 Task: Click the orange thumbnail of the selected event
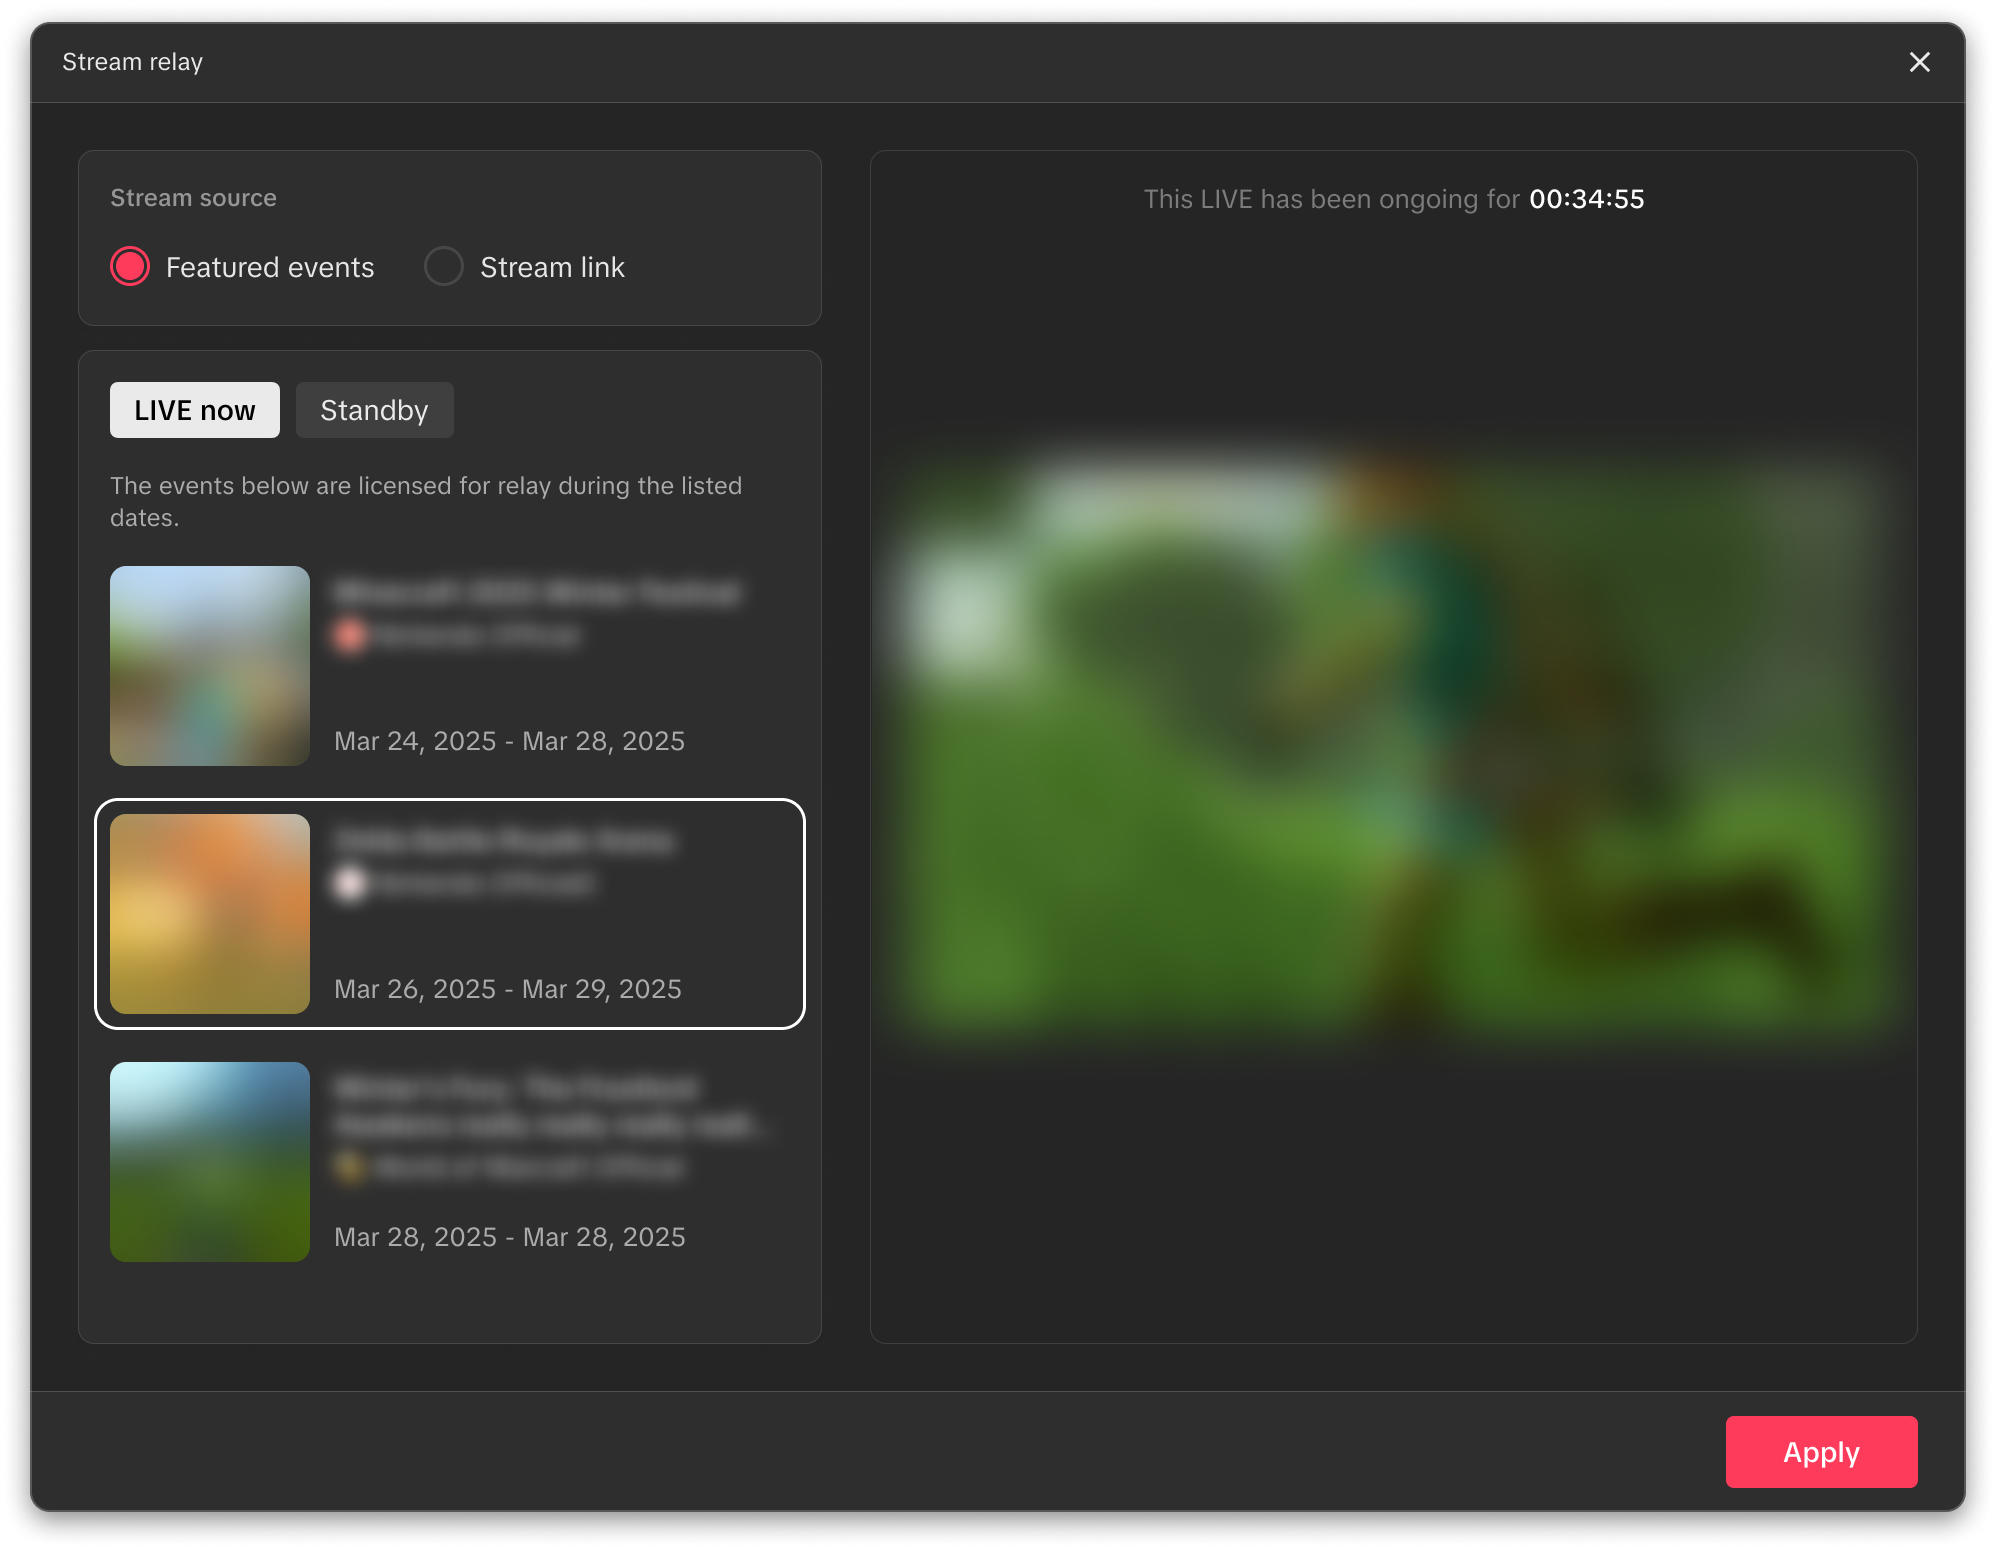click(209, 913)
